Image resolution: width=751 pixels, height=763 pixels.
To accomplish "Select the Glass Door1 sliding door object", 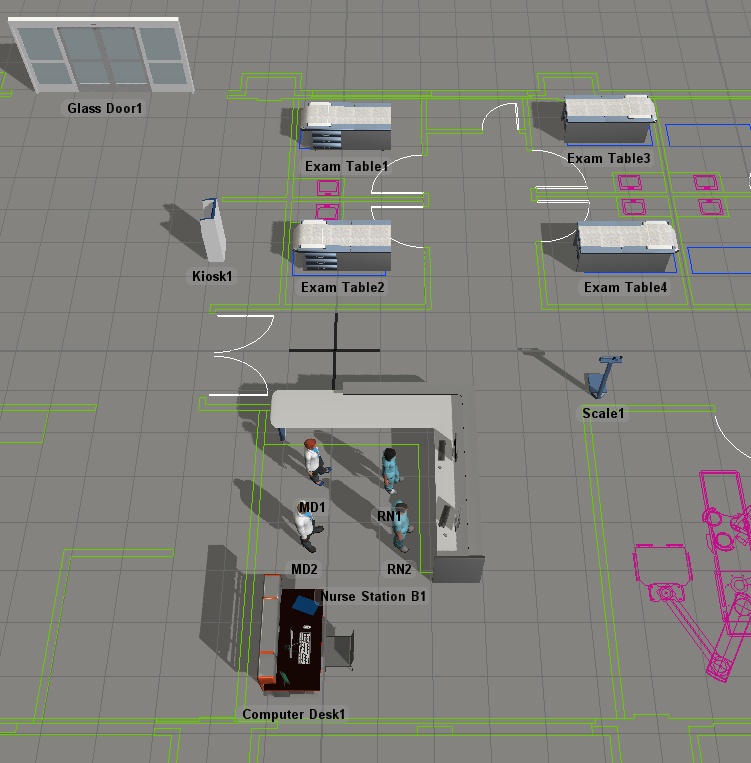I will point(101,55).
